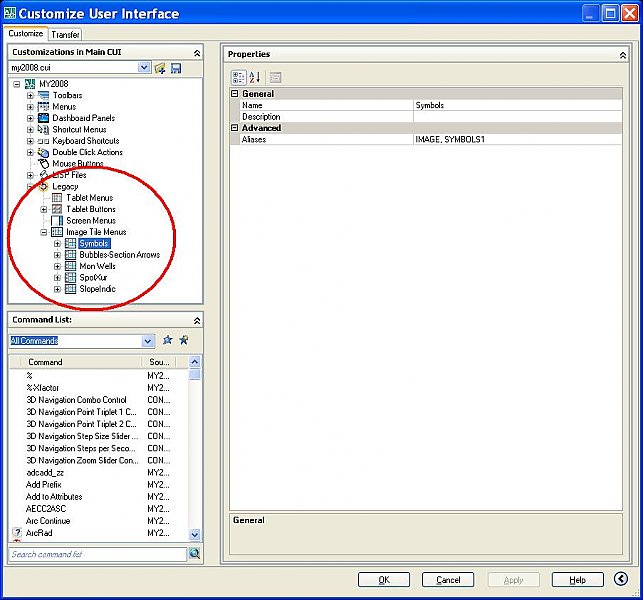This screenshot has width=643, height=600.
Task: Switch to the Customize tab
Action: point(26,34)
